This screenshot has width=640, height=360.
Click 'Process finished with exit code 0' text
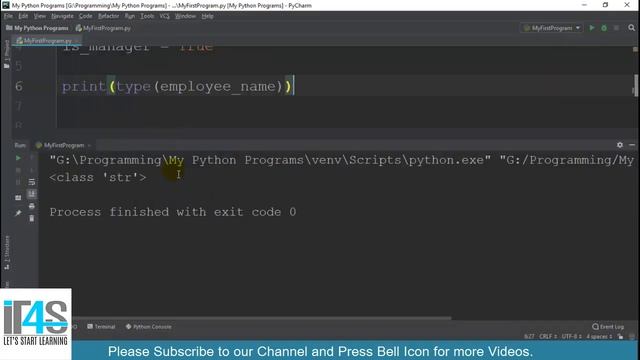point(173,212)
